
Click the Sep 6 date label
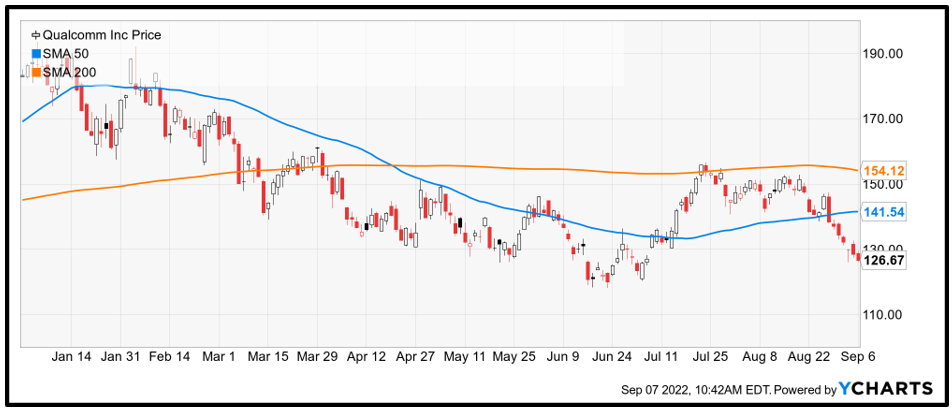(x=856, y=357)
